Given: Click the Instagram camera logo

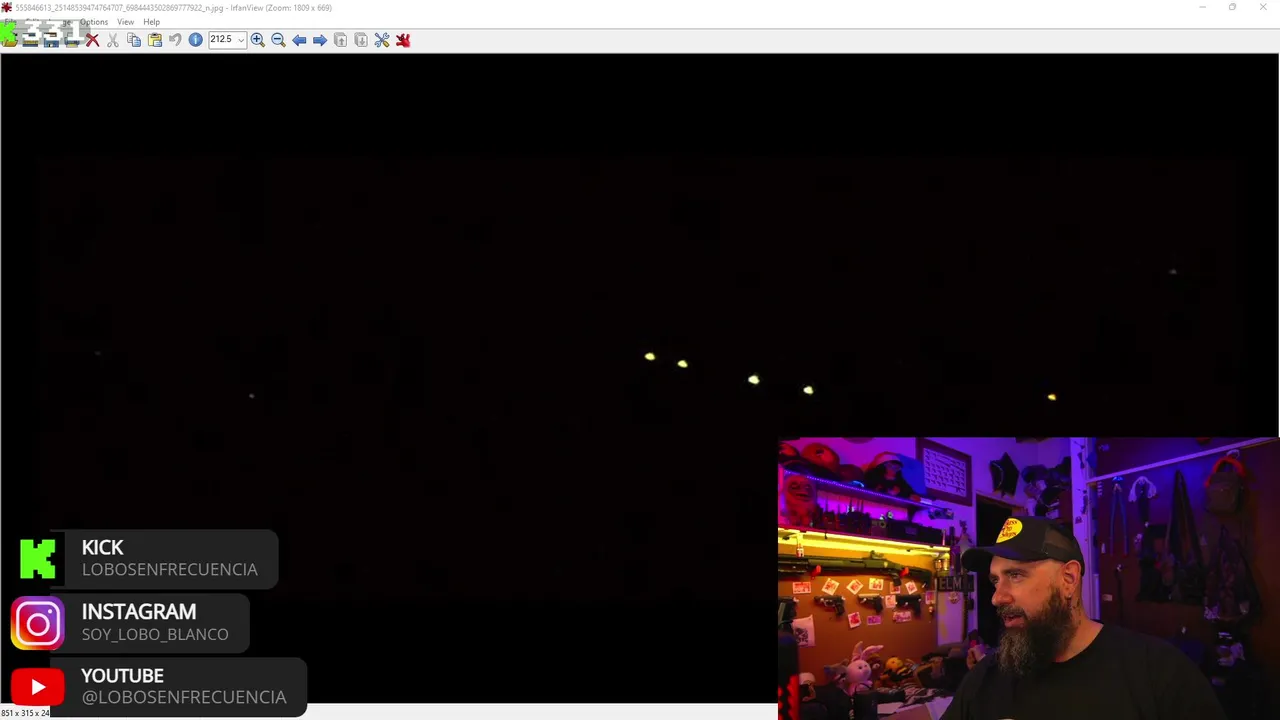Looking at the screenshot, I should pyautogui.click(x=37, y=624).
